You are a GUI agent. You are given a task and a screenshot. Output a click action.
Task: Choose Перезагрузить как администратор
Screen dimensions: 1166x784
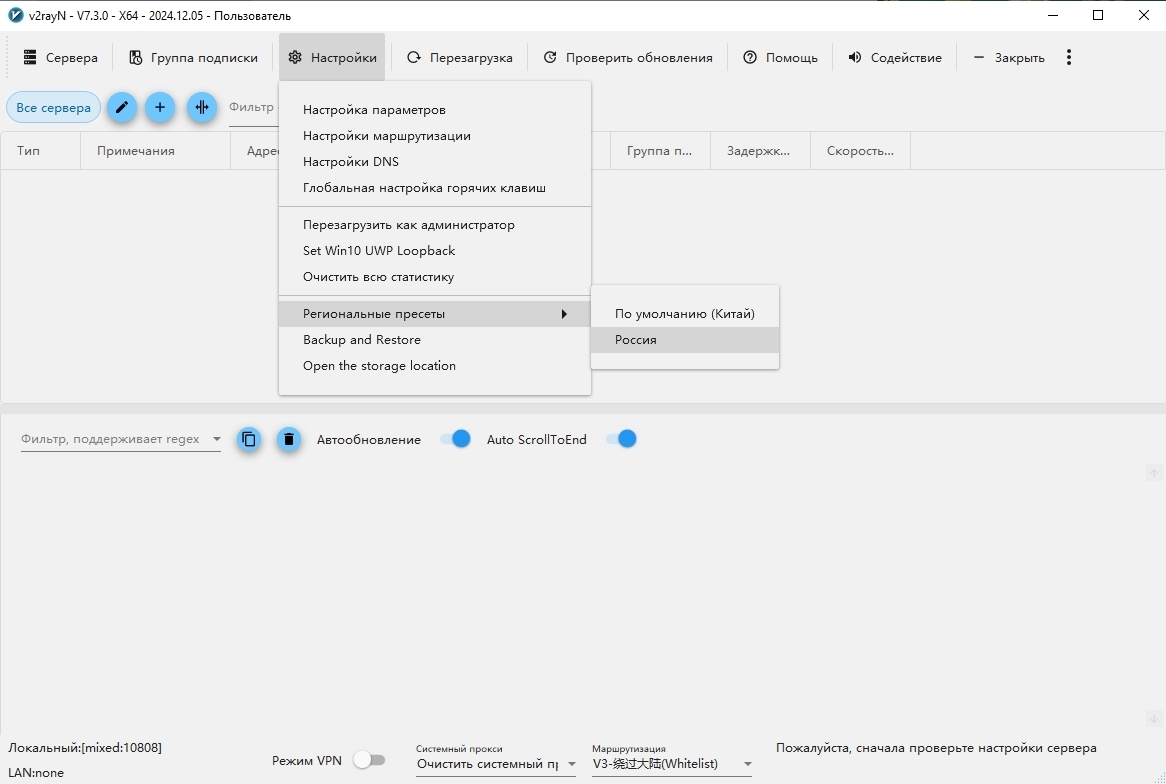[435, 225]
